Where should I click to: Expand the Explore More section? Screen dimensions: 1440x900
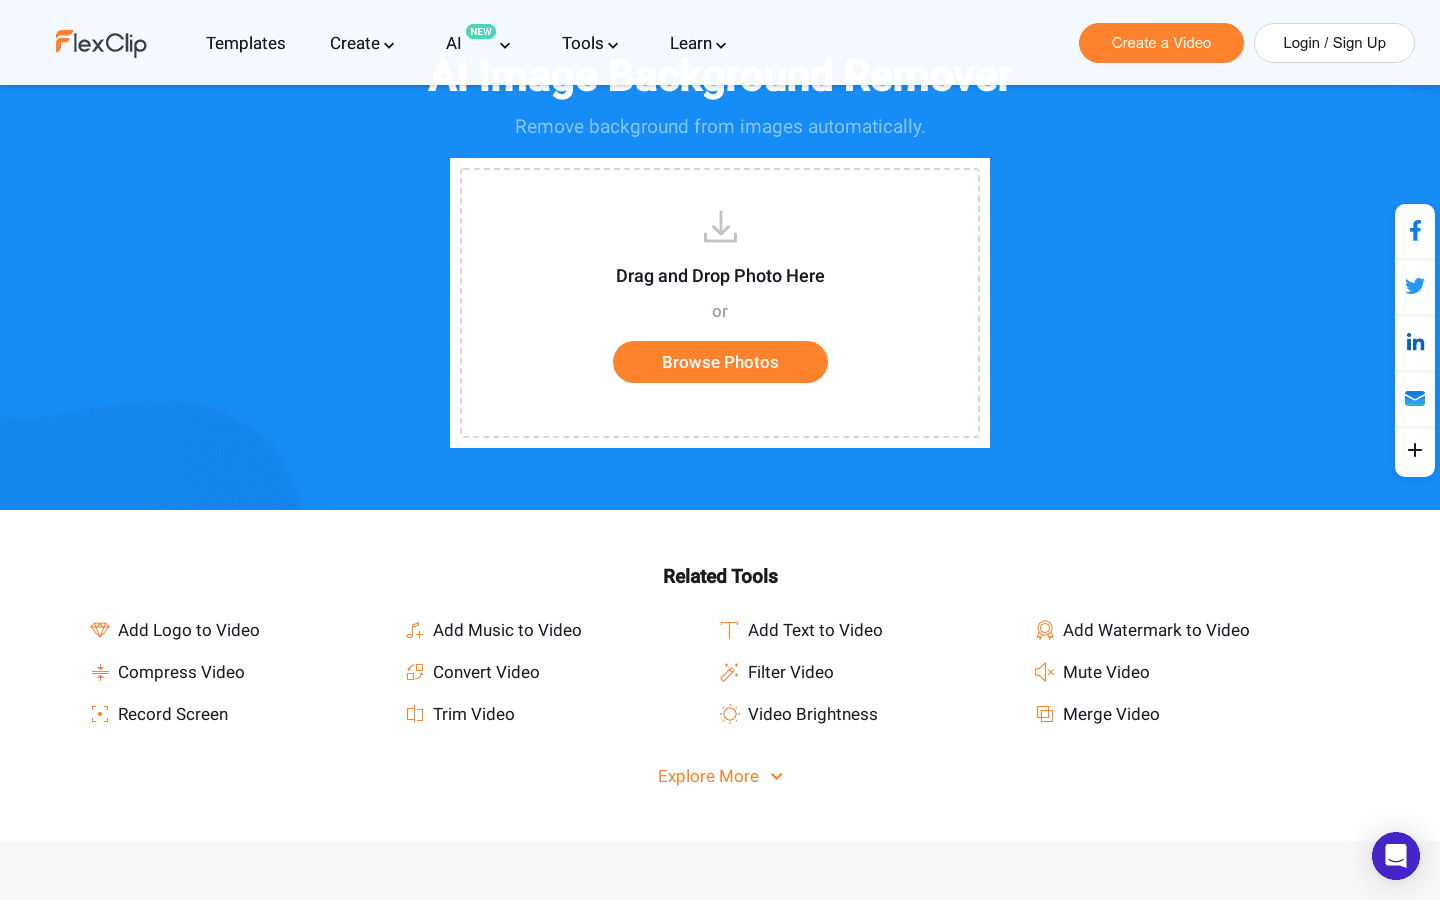pyautogui.click(x=720, y=776)
